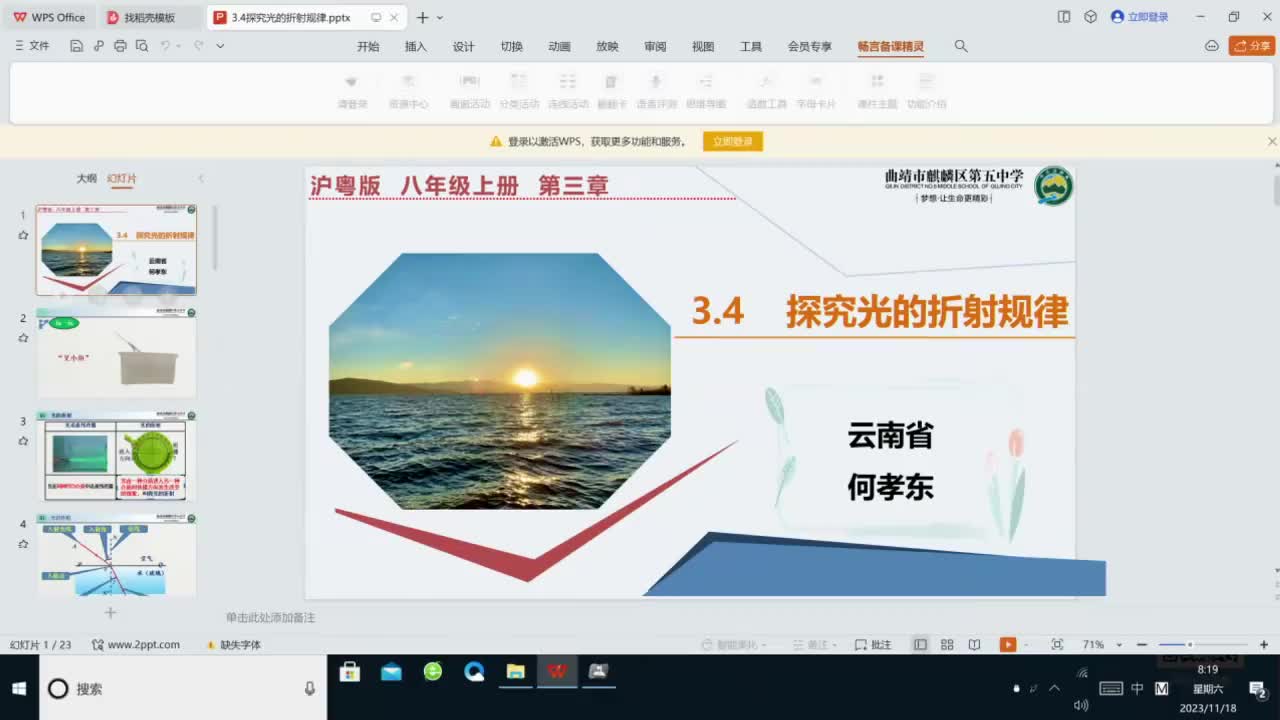This screenshot has height=720, width=1280.
Task: Close the 3.4探究光的折射规律.pptx document tab
Action: click(x=393, y=17)
